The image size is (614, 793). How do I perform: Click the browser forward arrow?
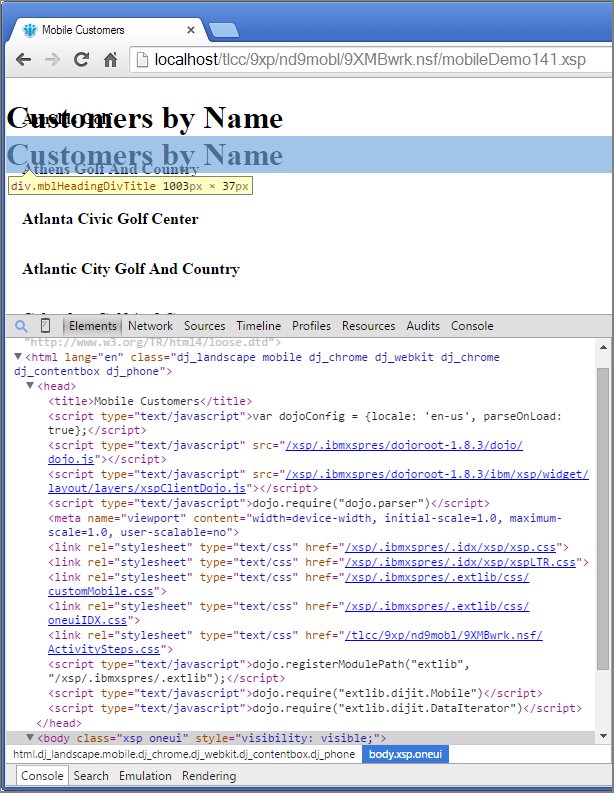(52, 60)
